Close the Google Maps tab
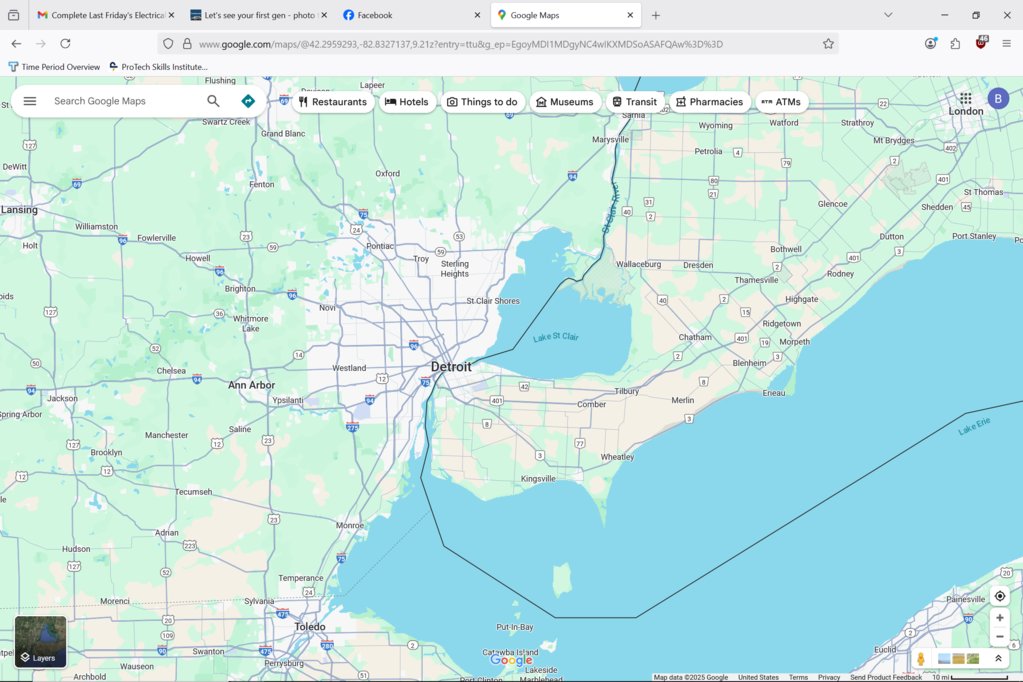Image resolution: width=1023 pixels, height=682 pixels. (630, 15)
